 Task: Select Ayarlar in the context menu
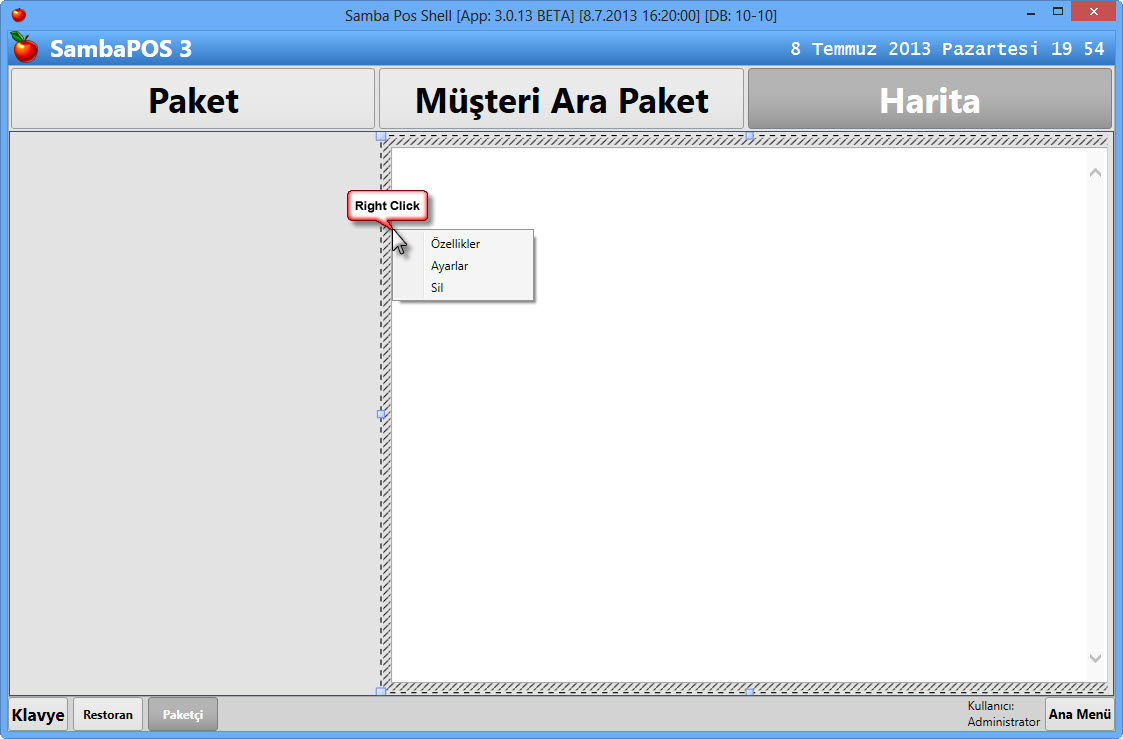click(449, 266)
